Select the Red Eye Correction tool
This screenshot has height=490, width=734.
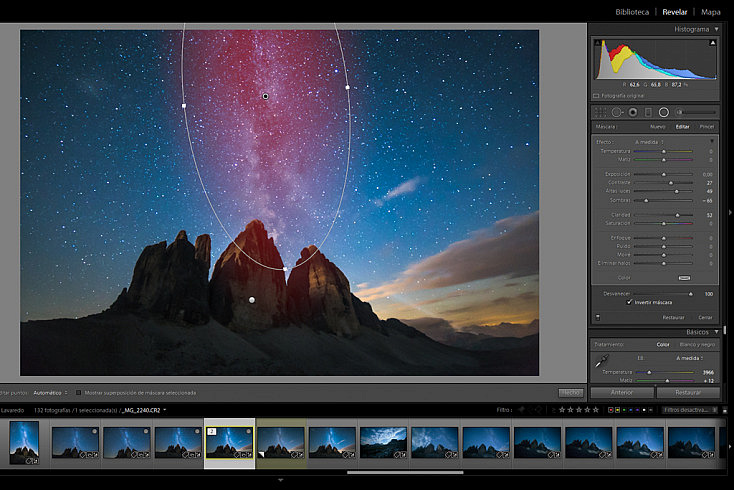click(x=633, y=112)
